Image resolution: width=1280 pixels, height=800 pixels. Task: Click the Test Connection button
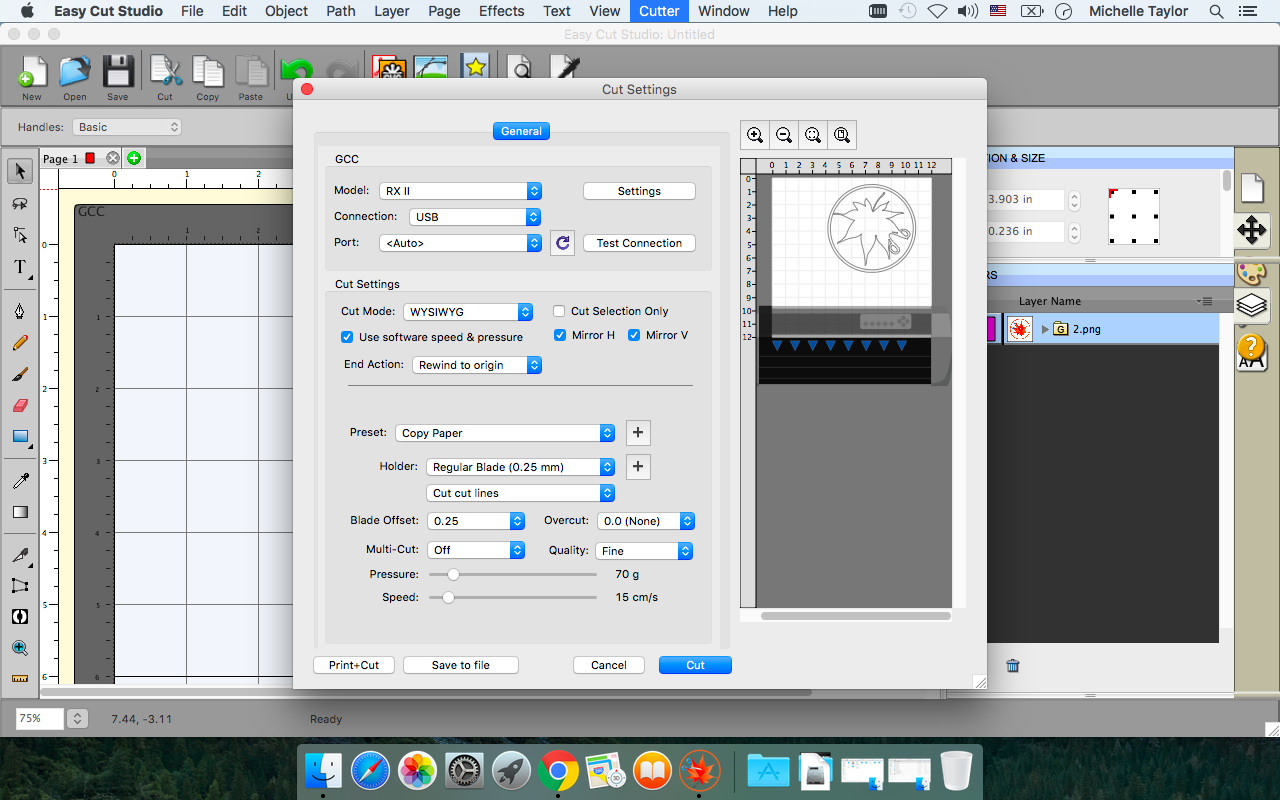coord(639,242)
